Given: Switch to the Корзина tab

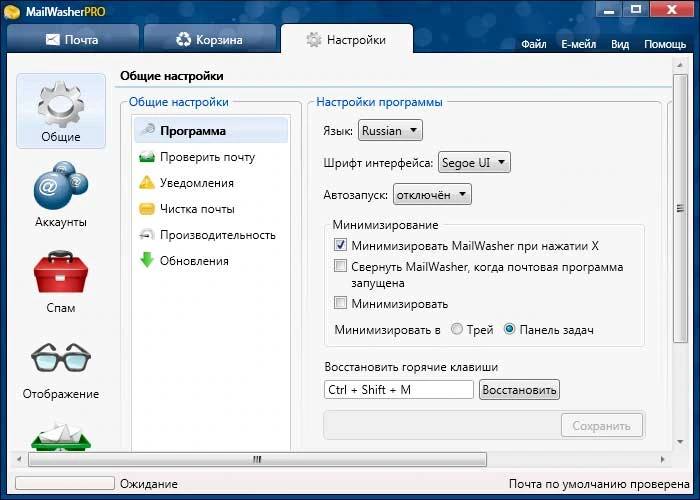Looking at the screenshot, I should point(210,39).
